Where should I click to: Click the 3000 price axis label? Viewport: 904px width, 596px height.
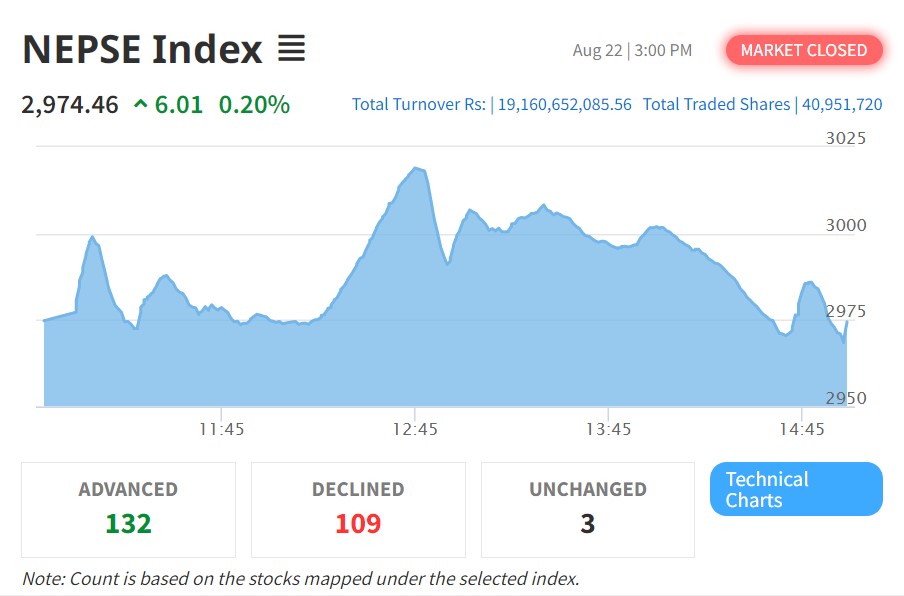click(x=846, y=226)
